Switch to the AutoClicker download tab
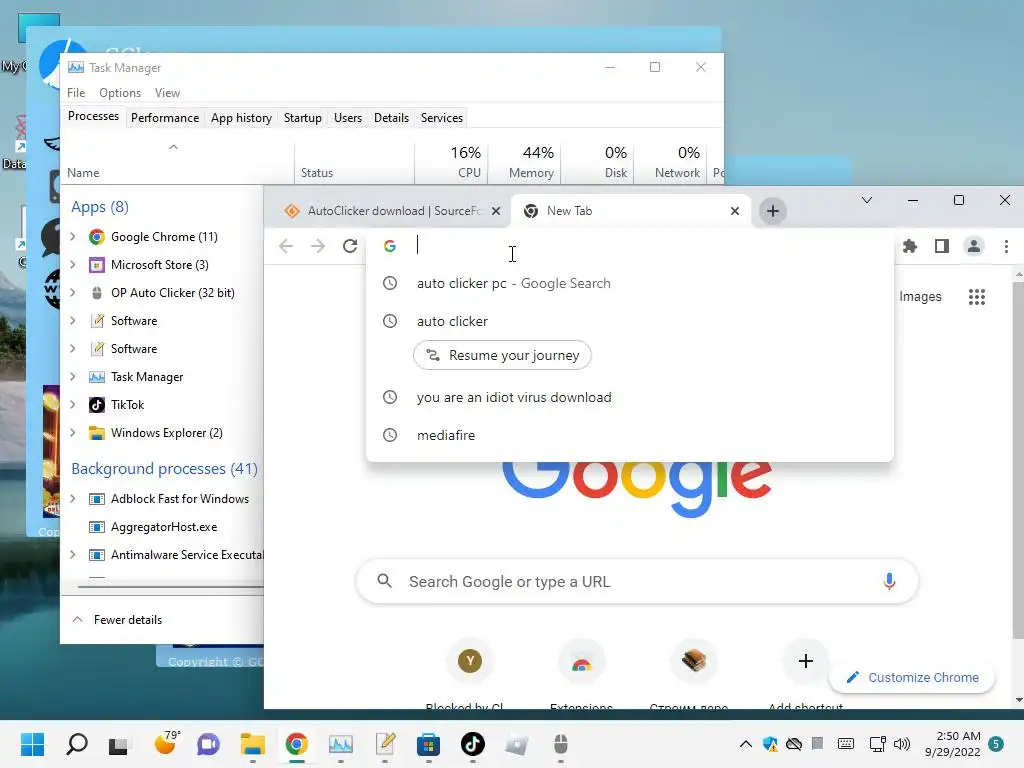Image resolution: width=1024 pixels, height=768 pixels. (392, 211)
